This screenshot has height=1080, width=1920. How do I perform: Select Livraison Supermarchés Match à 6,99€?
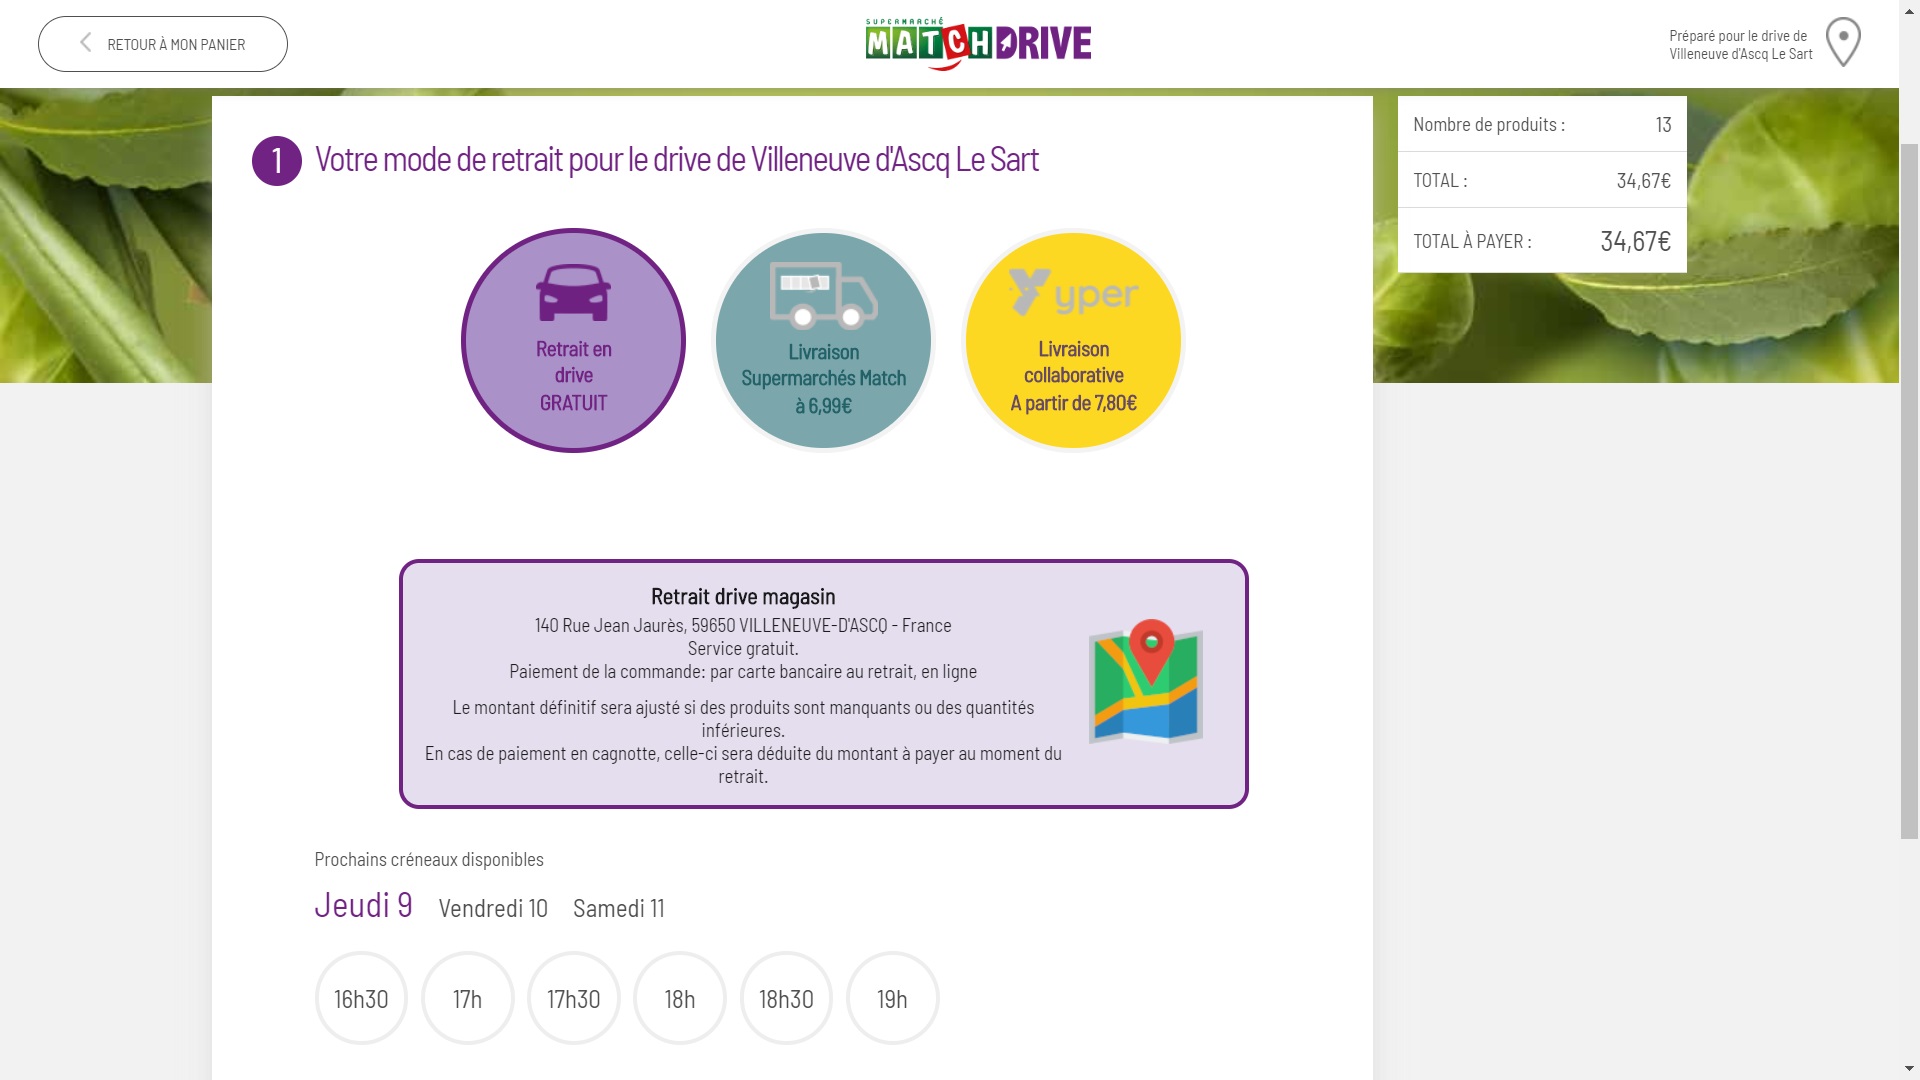(x=823, y=340)
